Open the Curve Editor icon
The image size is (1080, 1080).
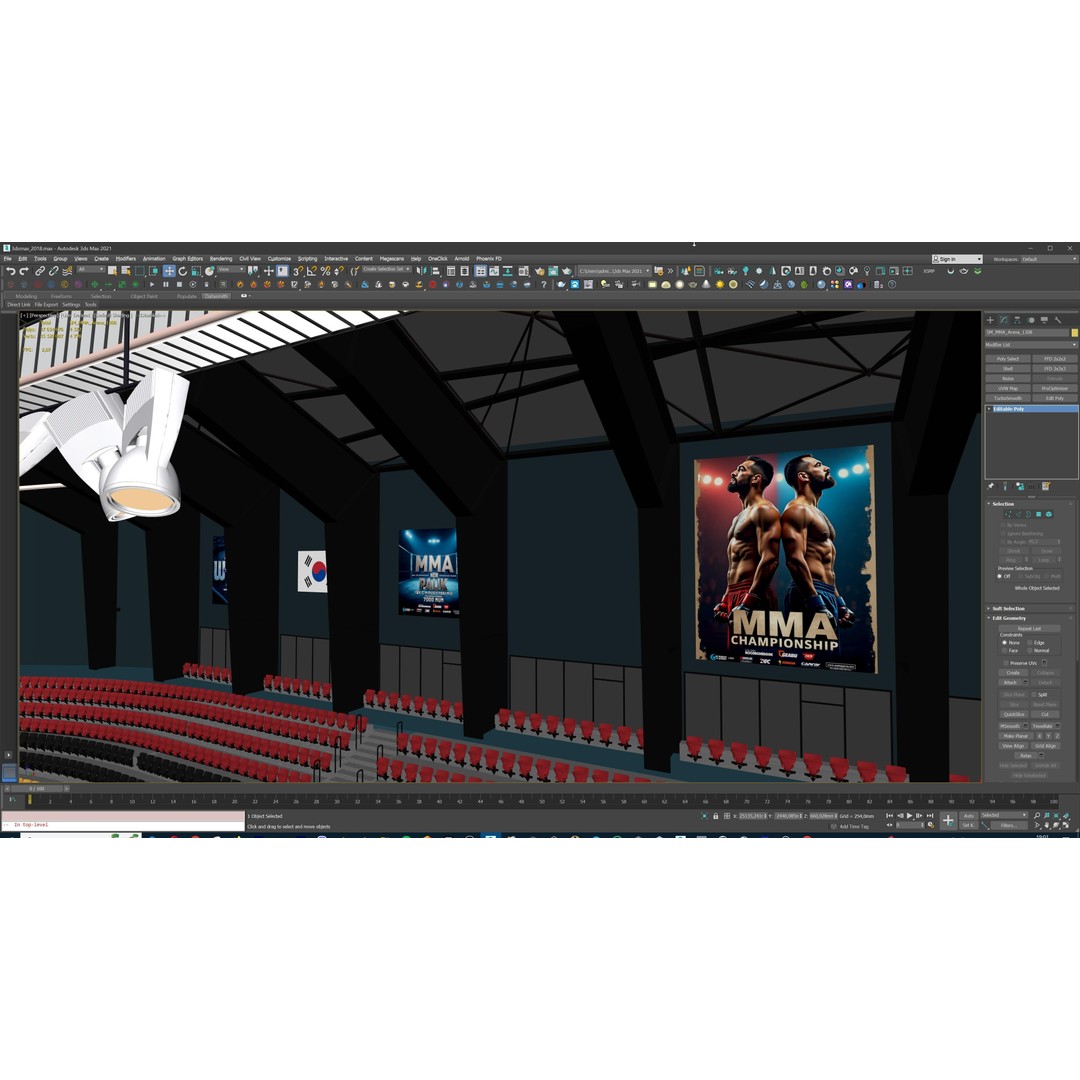click(494, 271)
